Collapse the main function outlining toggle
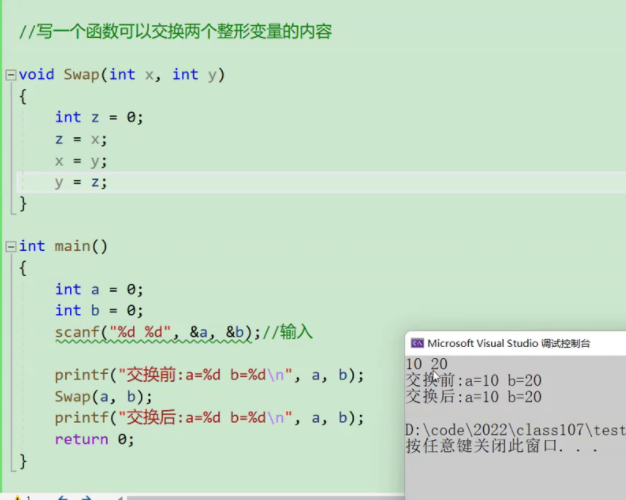 coord(11,246)
